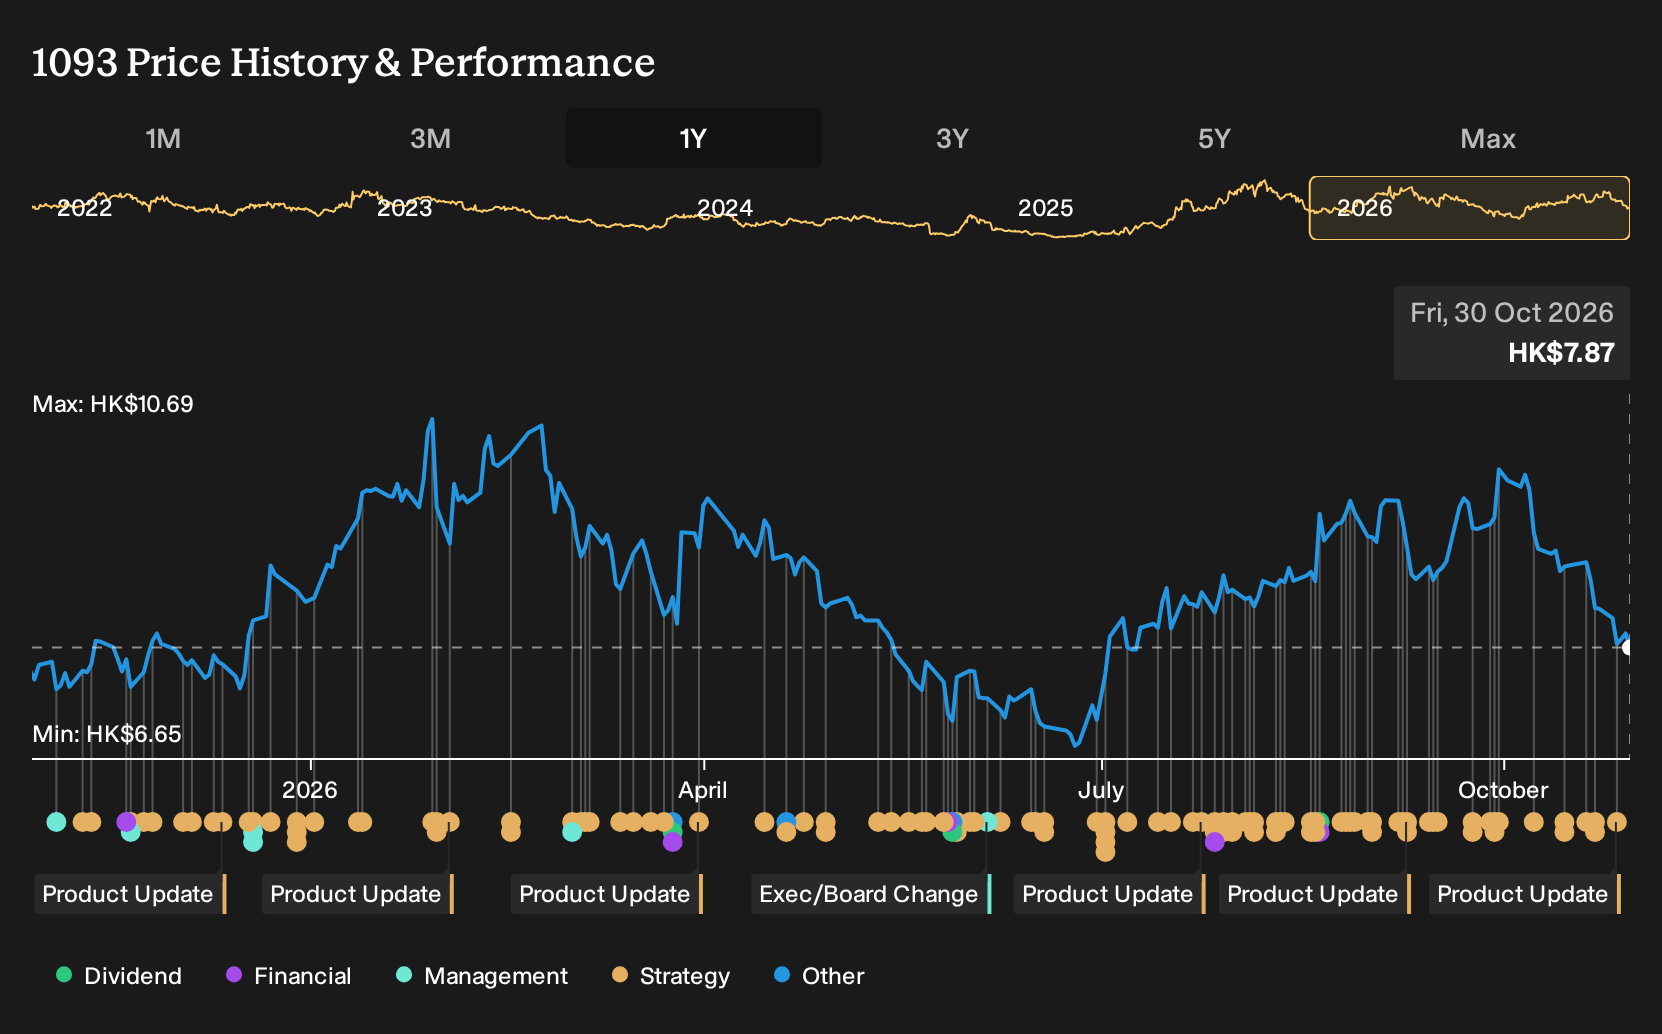This screenshot has width=1662, height=1034.
Task: Click the leftmost teal Management event dot
Action: click(56, 822)
